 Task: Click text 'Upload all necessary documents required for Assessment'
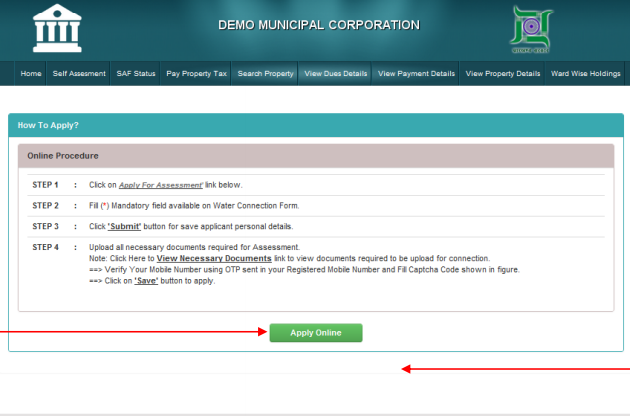[x=194, y=247]
